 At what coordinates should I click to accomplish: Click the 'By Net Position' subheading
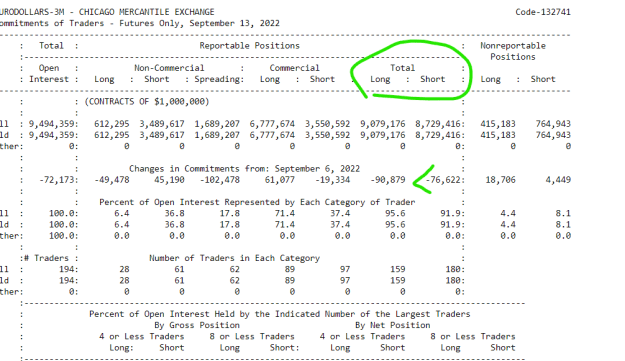[393, 325]
